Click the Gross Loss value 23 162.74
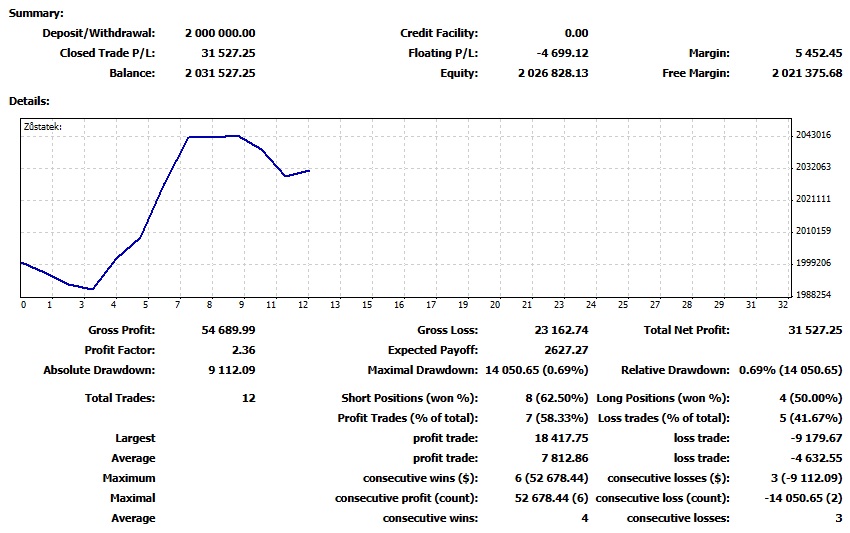850x533 pixels. [562, 330]
